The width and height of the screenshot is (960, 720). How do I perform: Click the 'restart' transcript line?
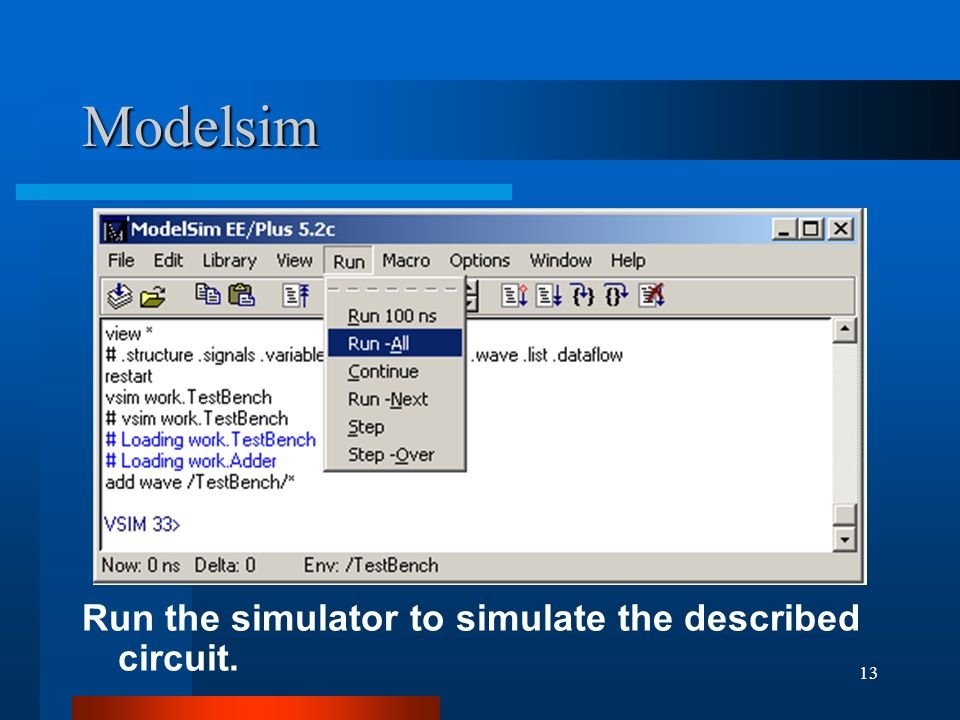(x=128, y=376)
